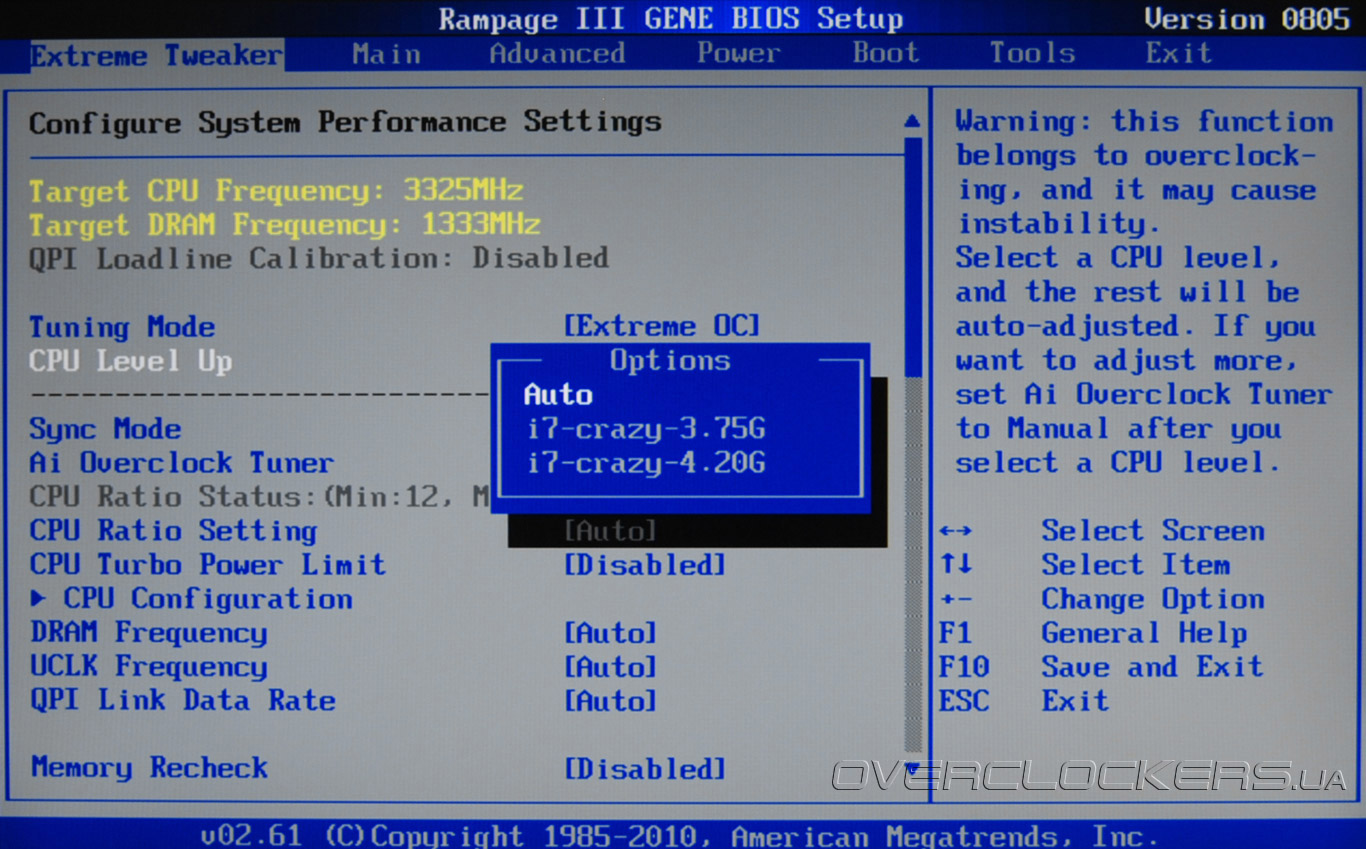Click the CPU Configuration triangle arrow
Image resolution: width=1366 pixels, height=849 pixels.
coord(38,598)
